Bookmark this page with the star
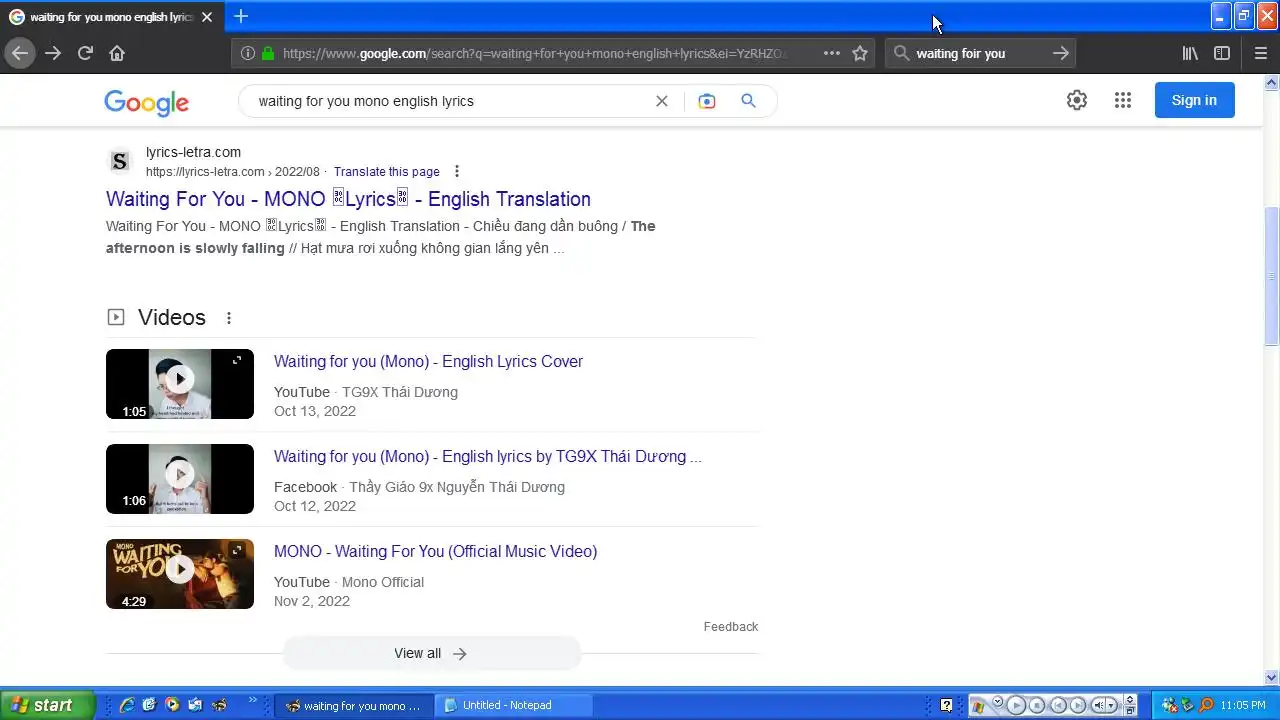 pyautogui.click(x=860, y=53)
